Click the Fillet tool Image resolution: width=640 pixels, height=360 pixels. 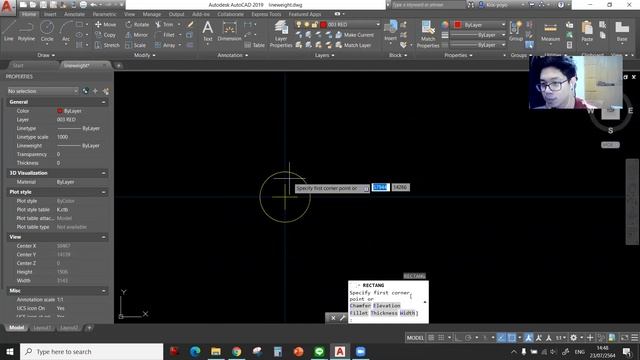tap(165, 35)
